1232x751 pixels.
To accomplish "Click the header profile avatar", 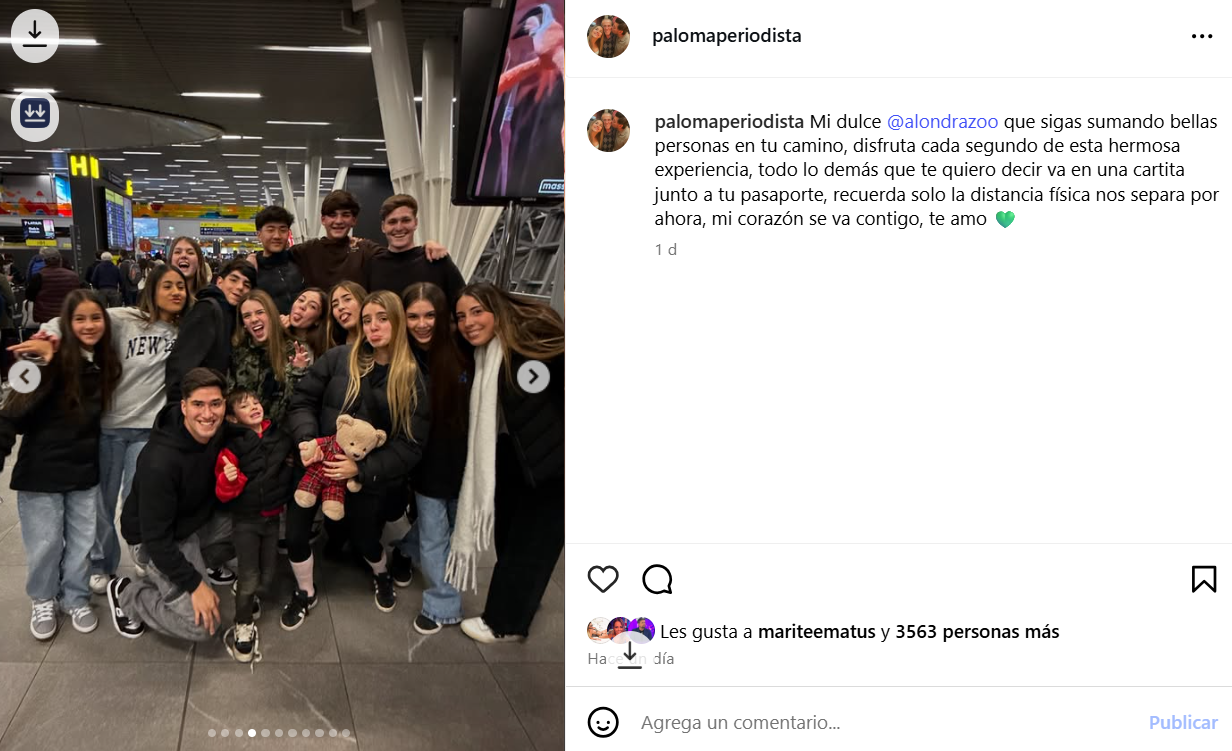I will coord(608,36).
